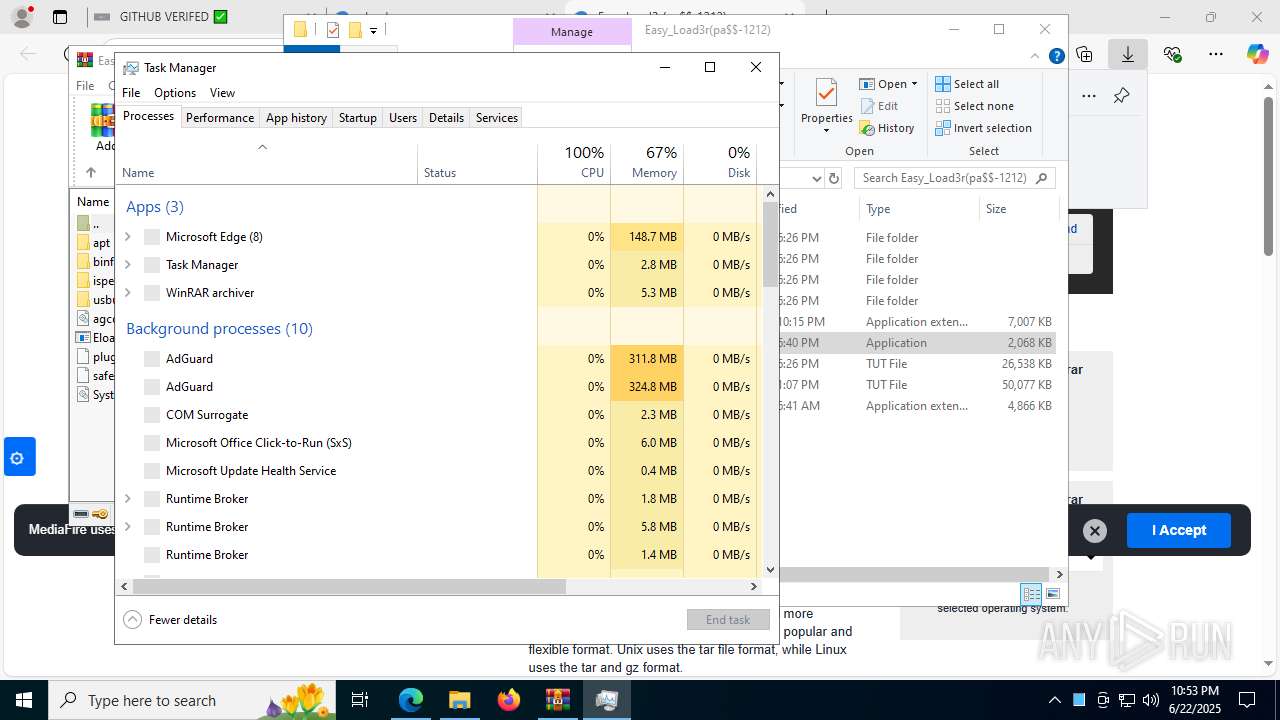Open Edge tab actions menu icon
The image size is (1280, 720).
tap(60, 17)
